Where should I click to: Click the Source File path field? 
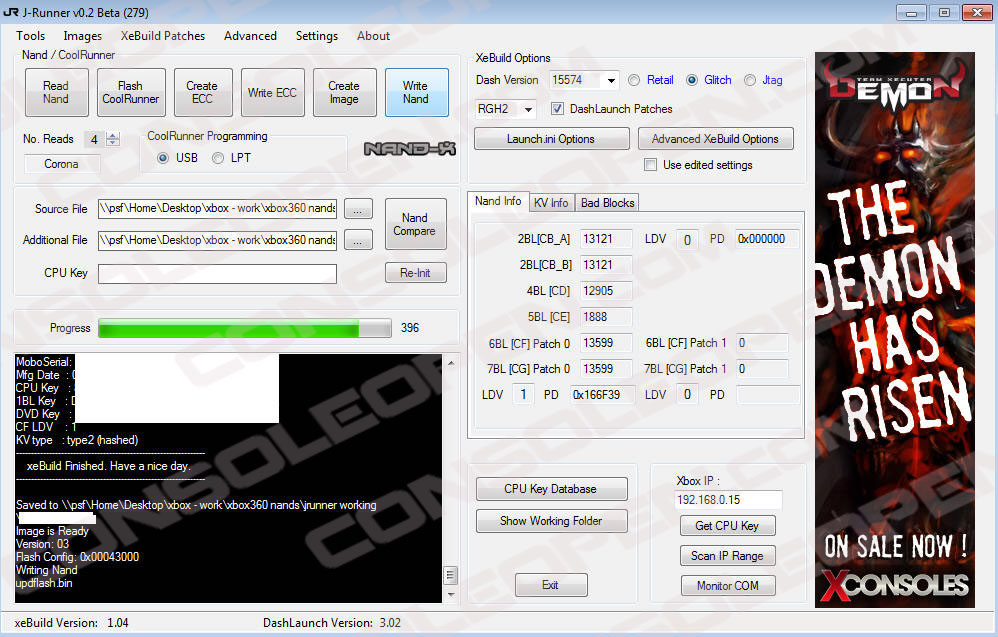pos(218,209)
